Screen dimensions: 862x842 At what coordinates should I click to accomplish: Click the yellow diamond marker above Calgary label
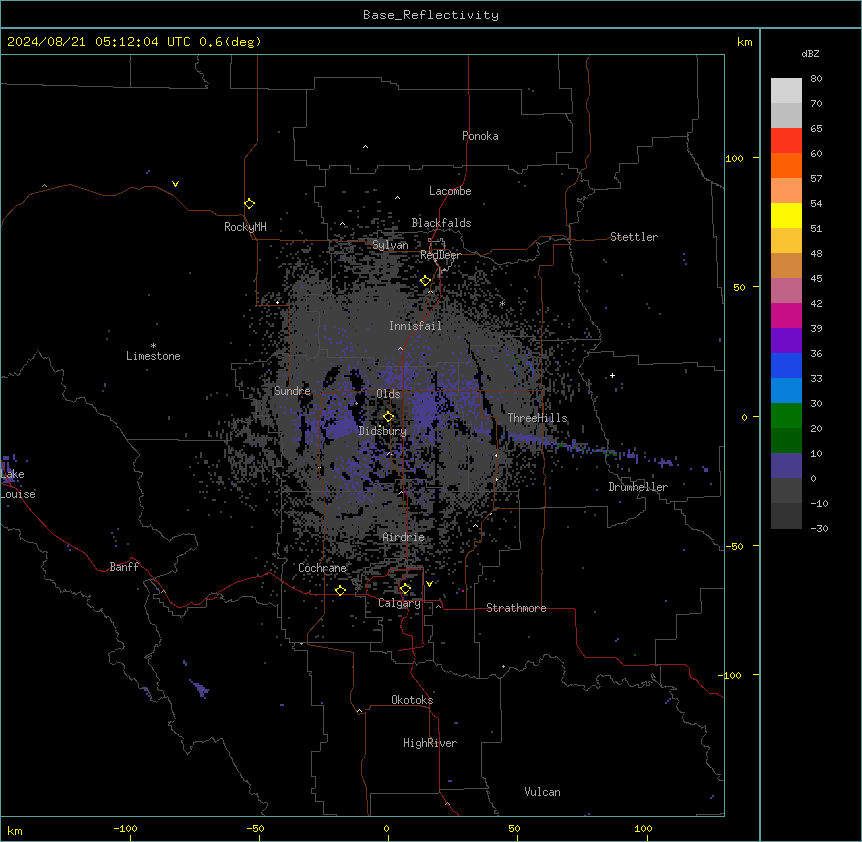coord(405,589)
